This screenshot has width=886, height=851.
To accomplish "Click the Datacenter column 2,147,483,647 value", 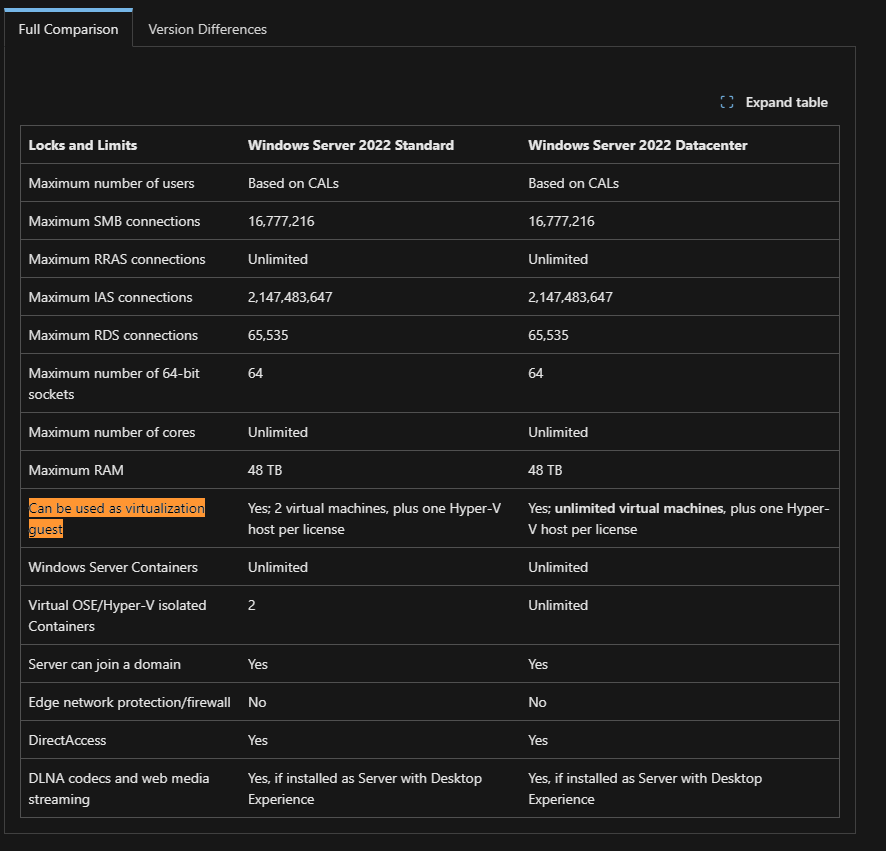I will [570, 297].
